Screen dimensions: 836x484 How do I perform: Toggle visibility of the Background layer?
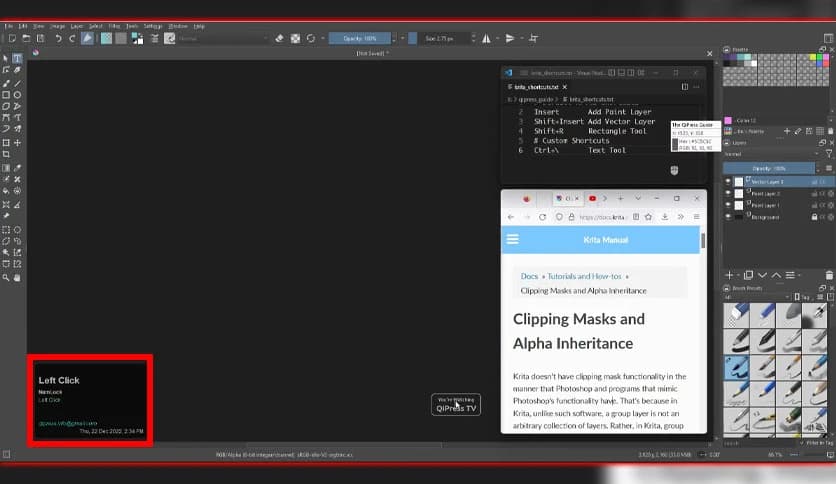tap(728, 216)
